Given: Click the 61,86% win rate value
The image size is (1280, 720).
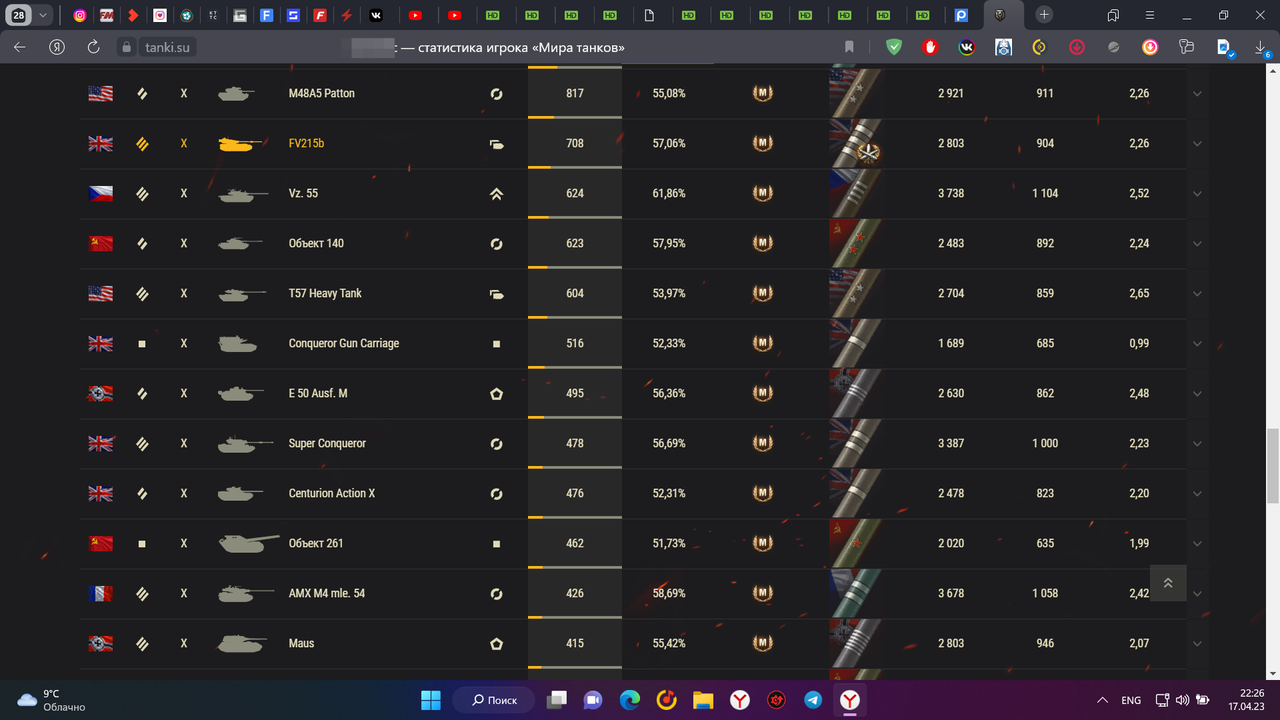Looking at the screenshot, I should pos(669,193).
